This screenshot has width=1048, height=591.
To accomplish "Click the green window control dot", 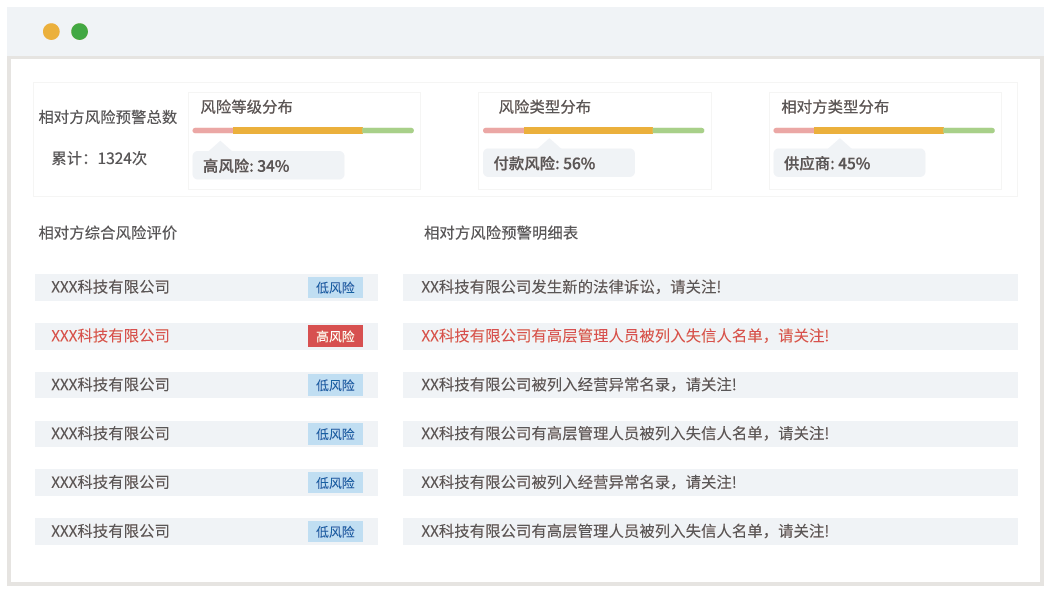I will pyautogui.click(x=80, y=32).
